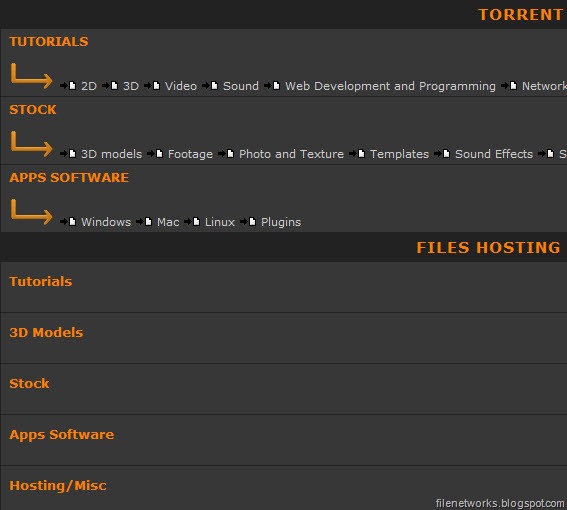Viewport: 567px width, 510px height.
Task: Open the Mac apps subforum
Action: [x=168, y=222]
